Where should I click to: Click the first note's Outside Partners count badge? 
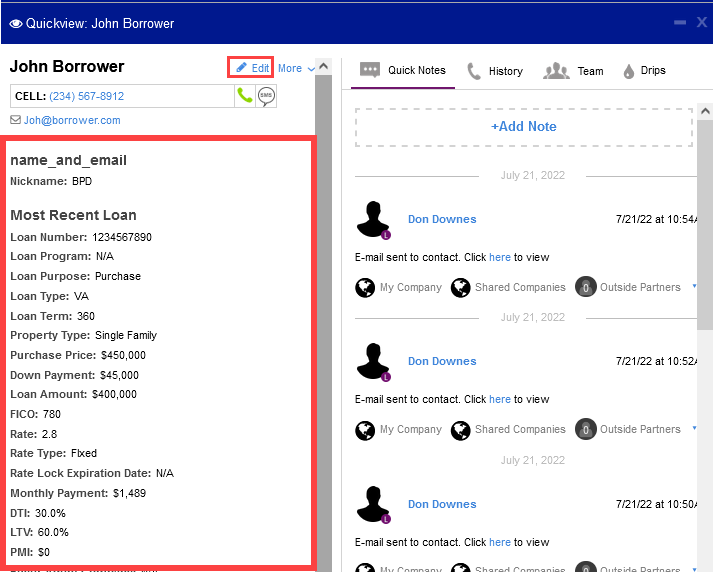point(585,288)
